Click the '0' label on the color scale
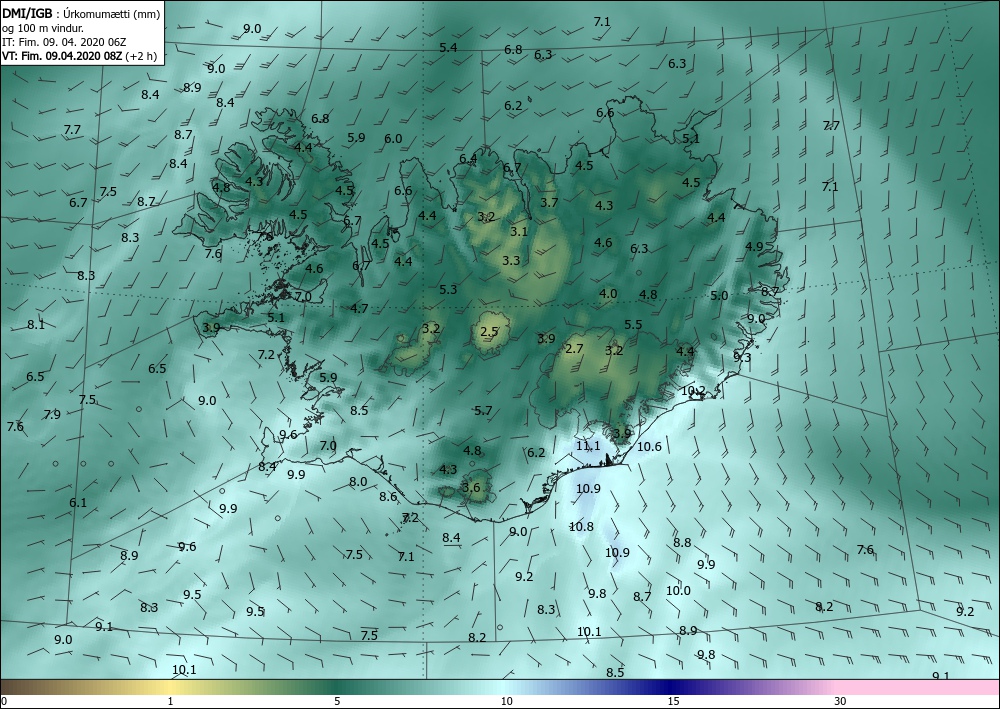The width and height of the screenshot is (1000, 709). 3,702
